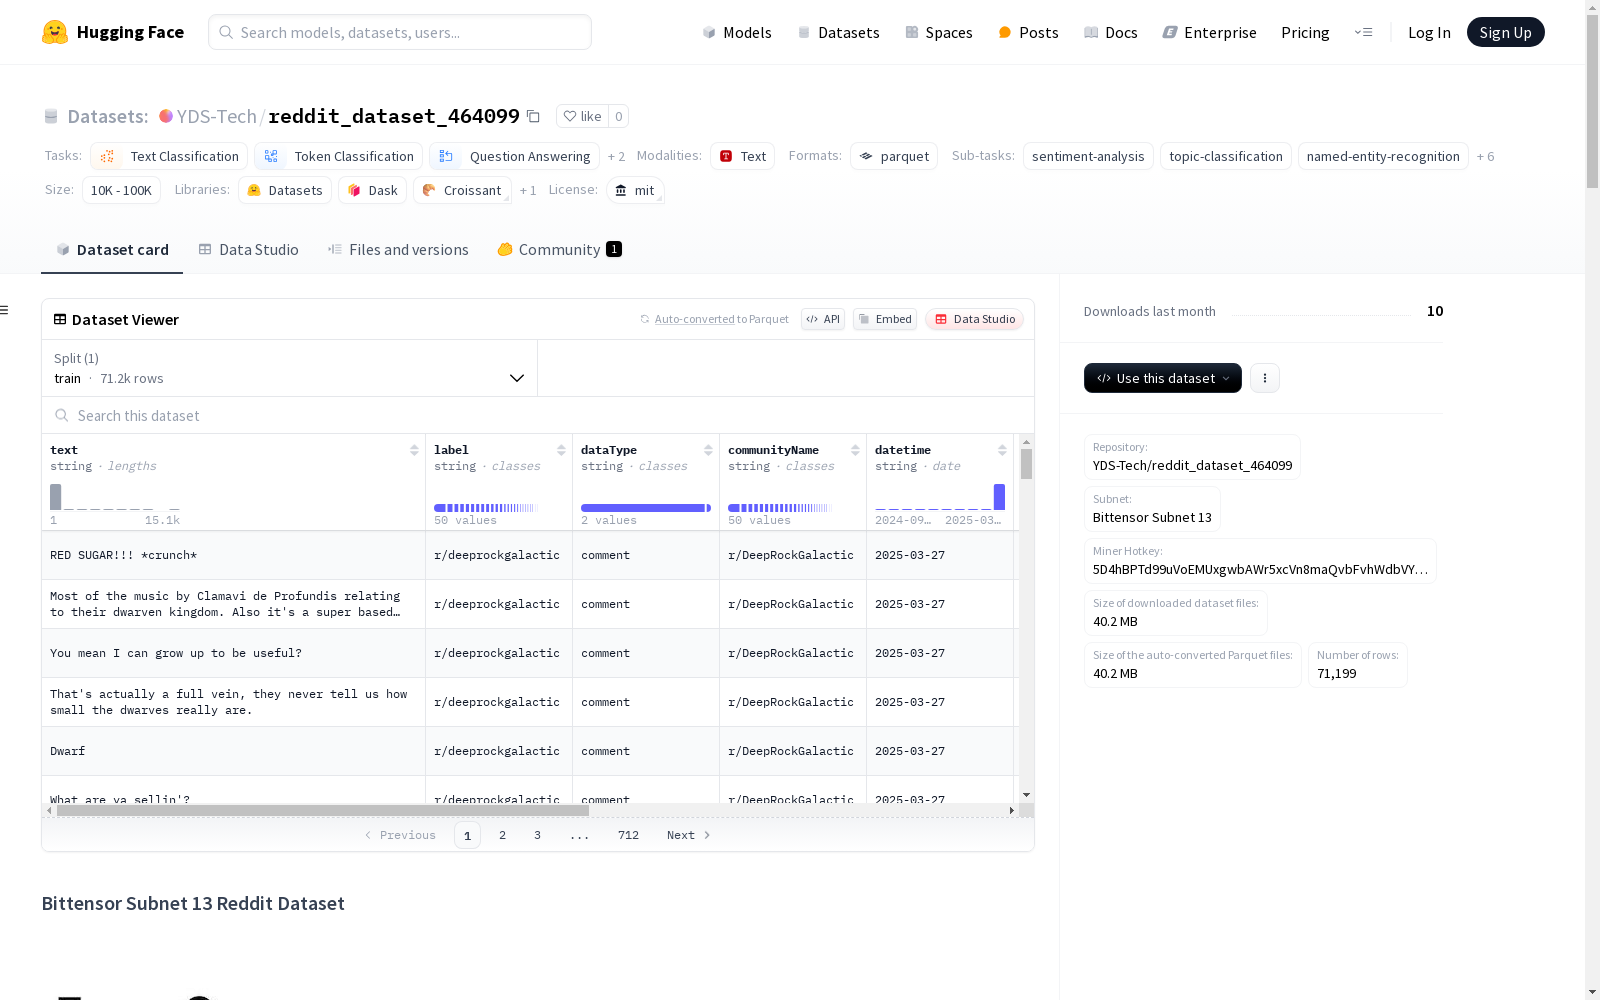Go to page 3 of results
The image size is (1600, 1000).
(537, 835)
